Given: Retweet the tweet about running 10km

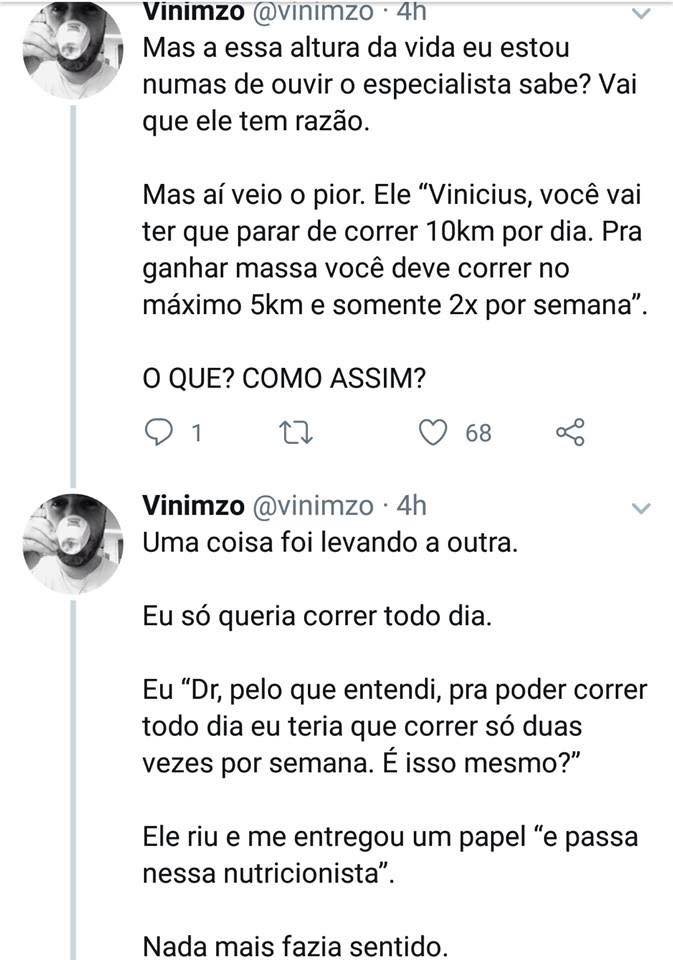Looking at the screenshot, I should click(296, 432).
